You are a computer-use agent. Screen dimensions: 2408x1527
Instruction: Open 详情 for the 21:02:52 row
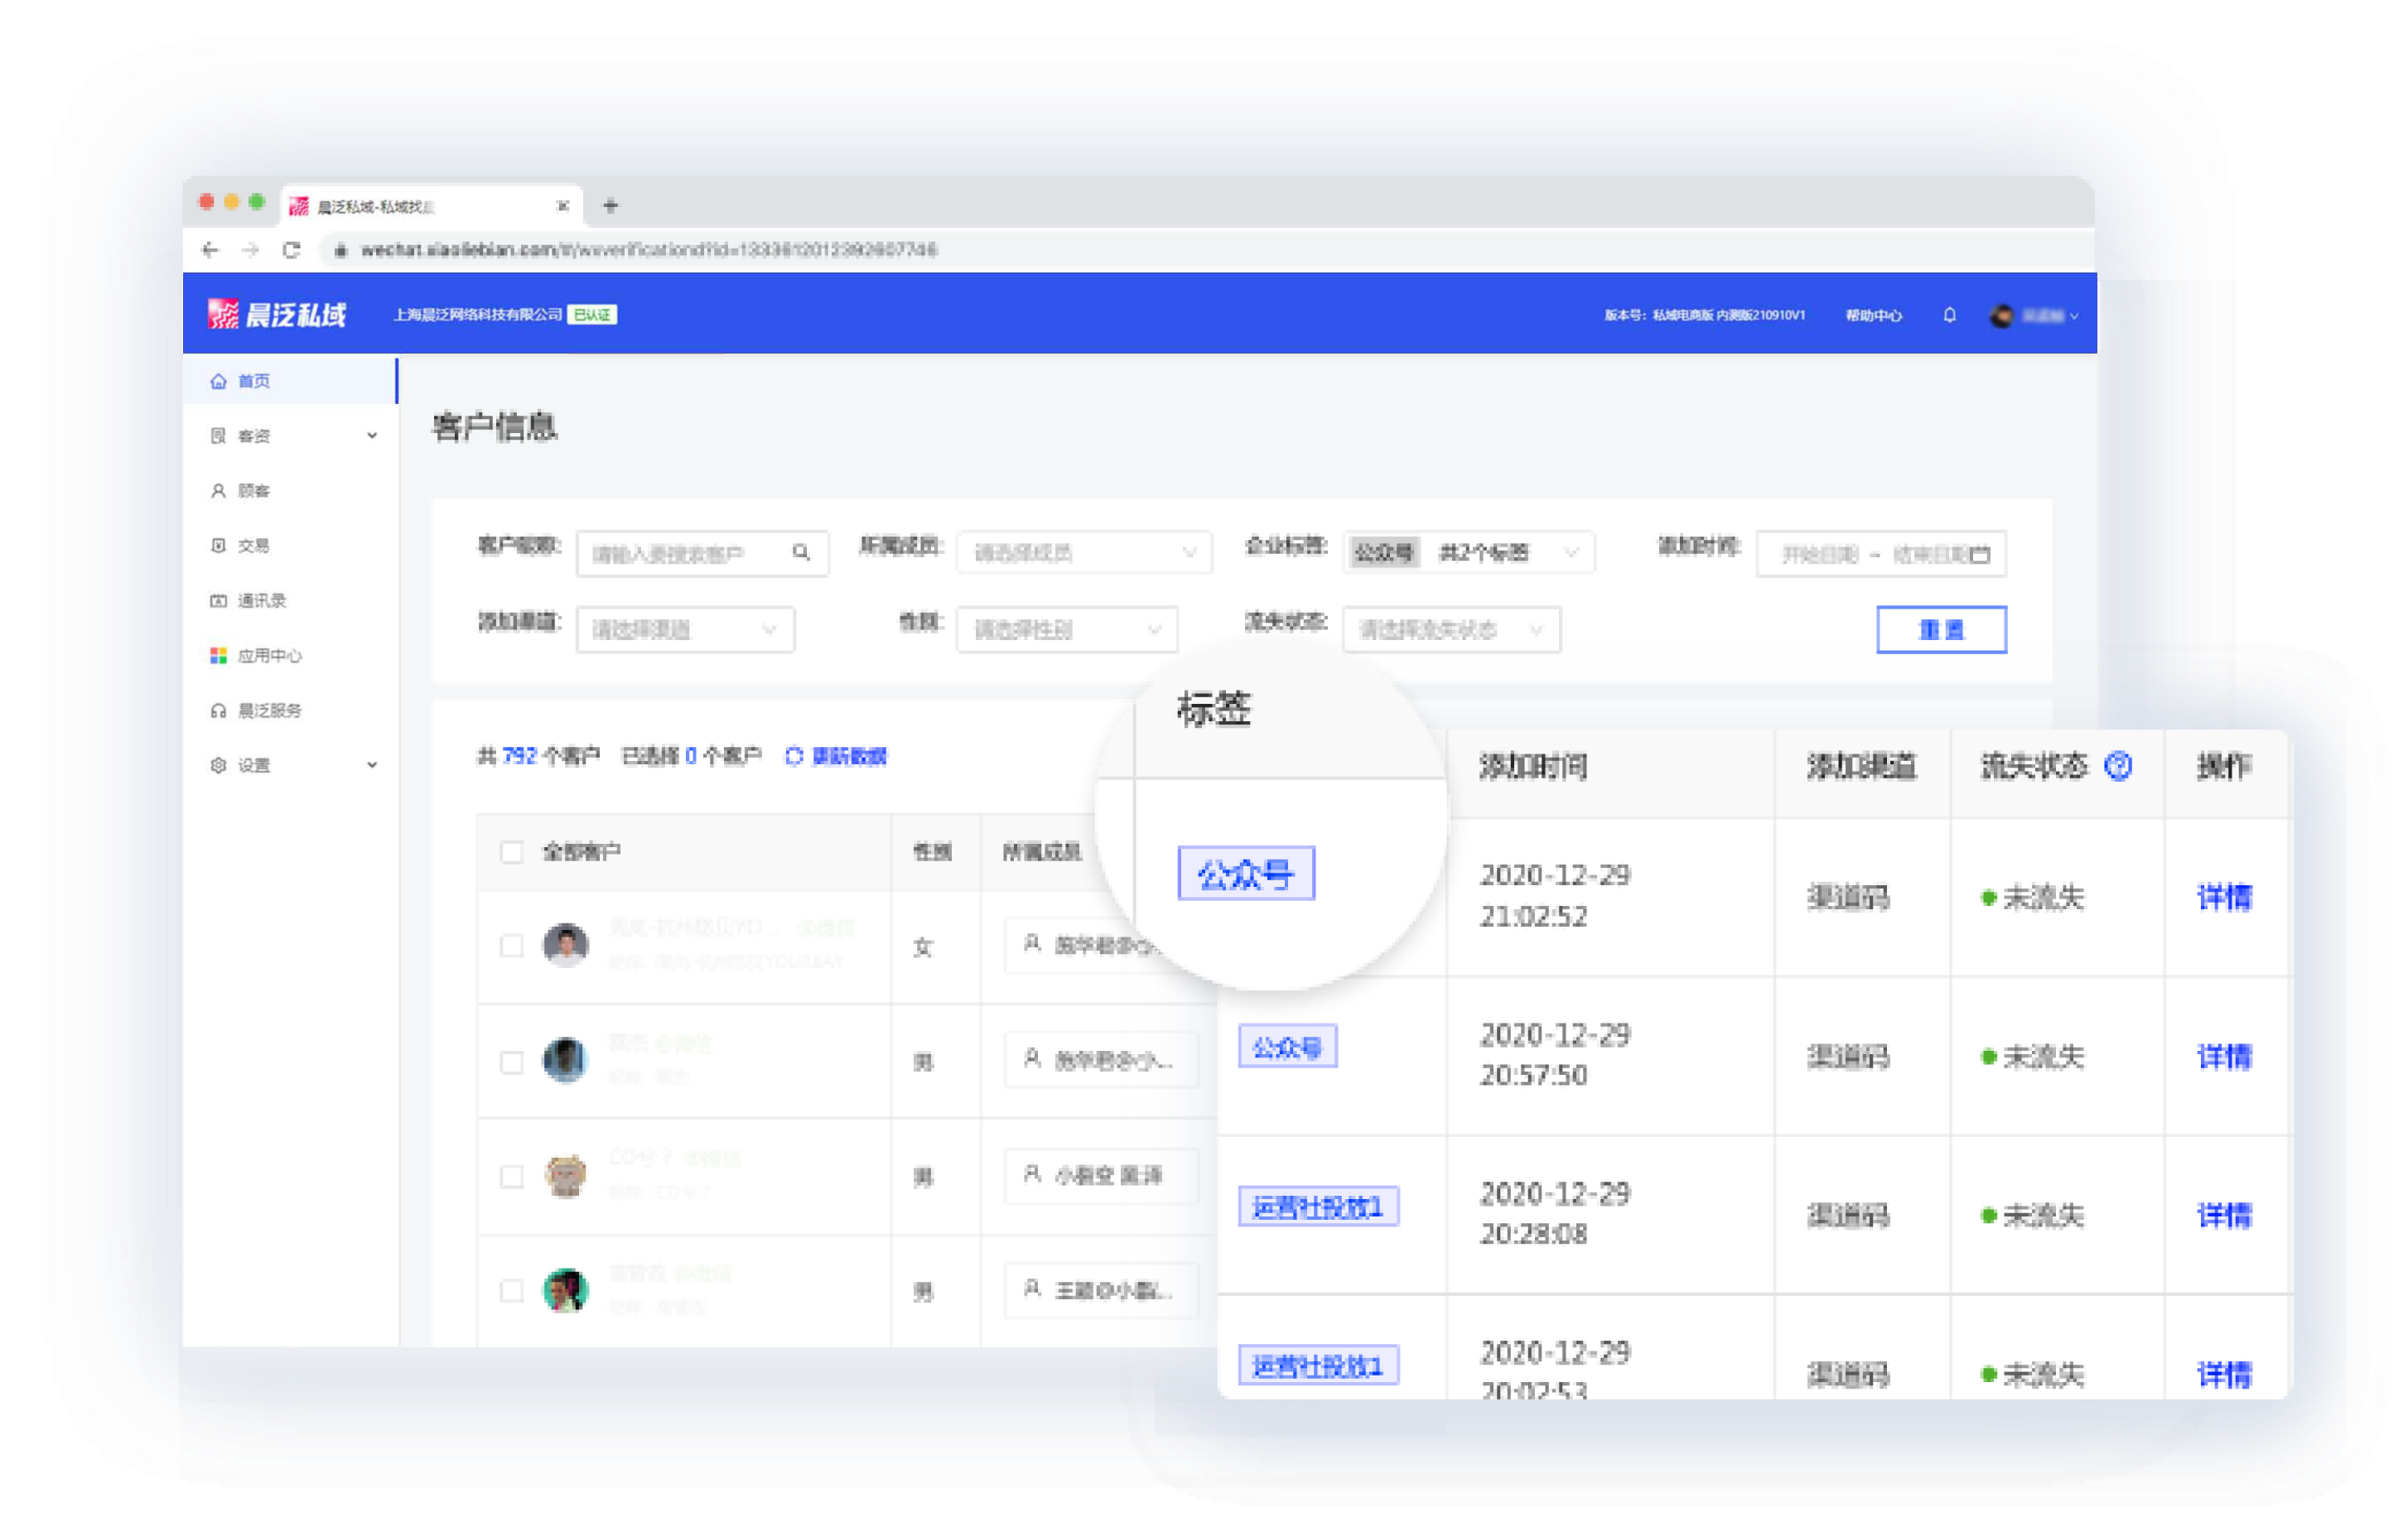pos(2224,898)
